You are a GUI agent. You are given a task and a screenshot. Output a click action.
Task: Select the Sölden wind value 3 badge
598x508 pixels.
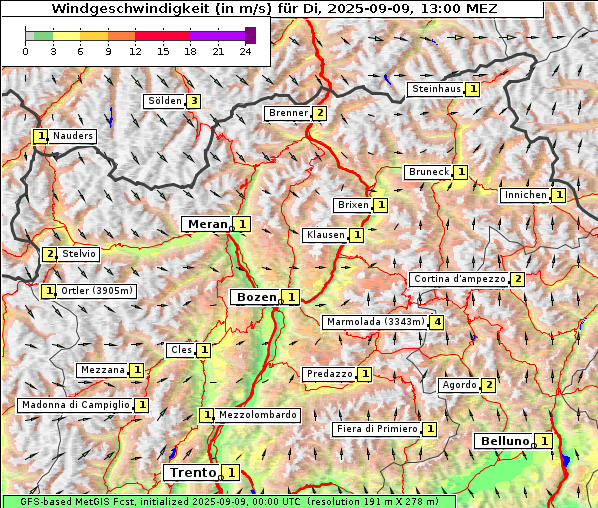194,101
